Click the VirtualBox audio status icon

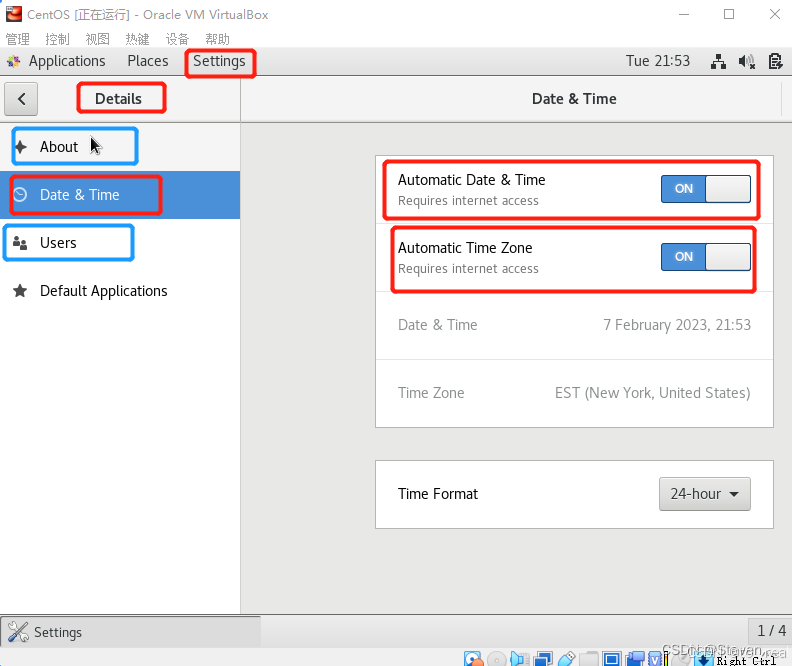coord(520,658)
